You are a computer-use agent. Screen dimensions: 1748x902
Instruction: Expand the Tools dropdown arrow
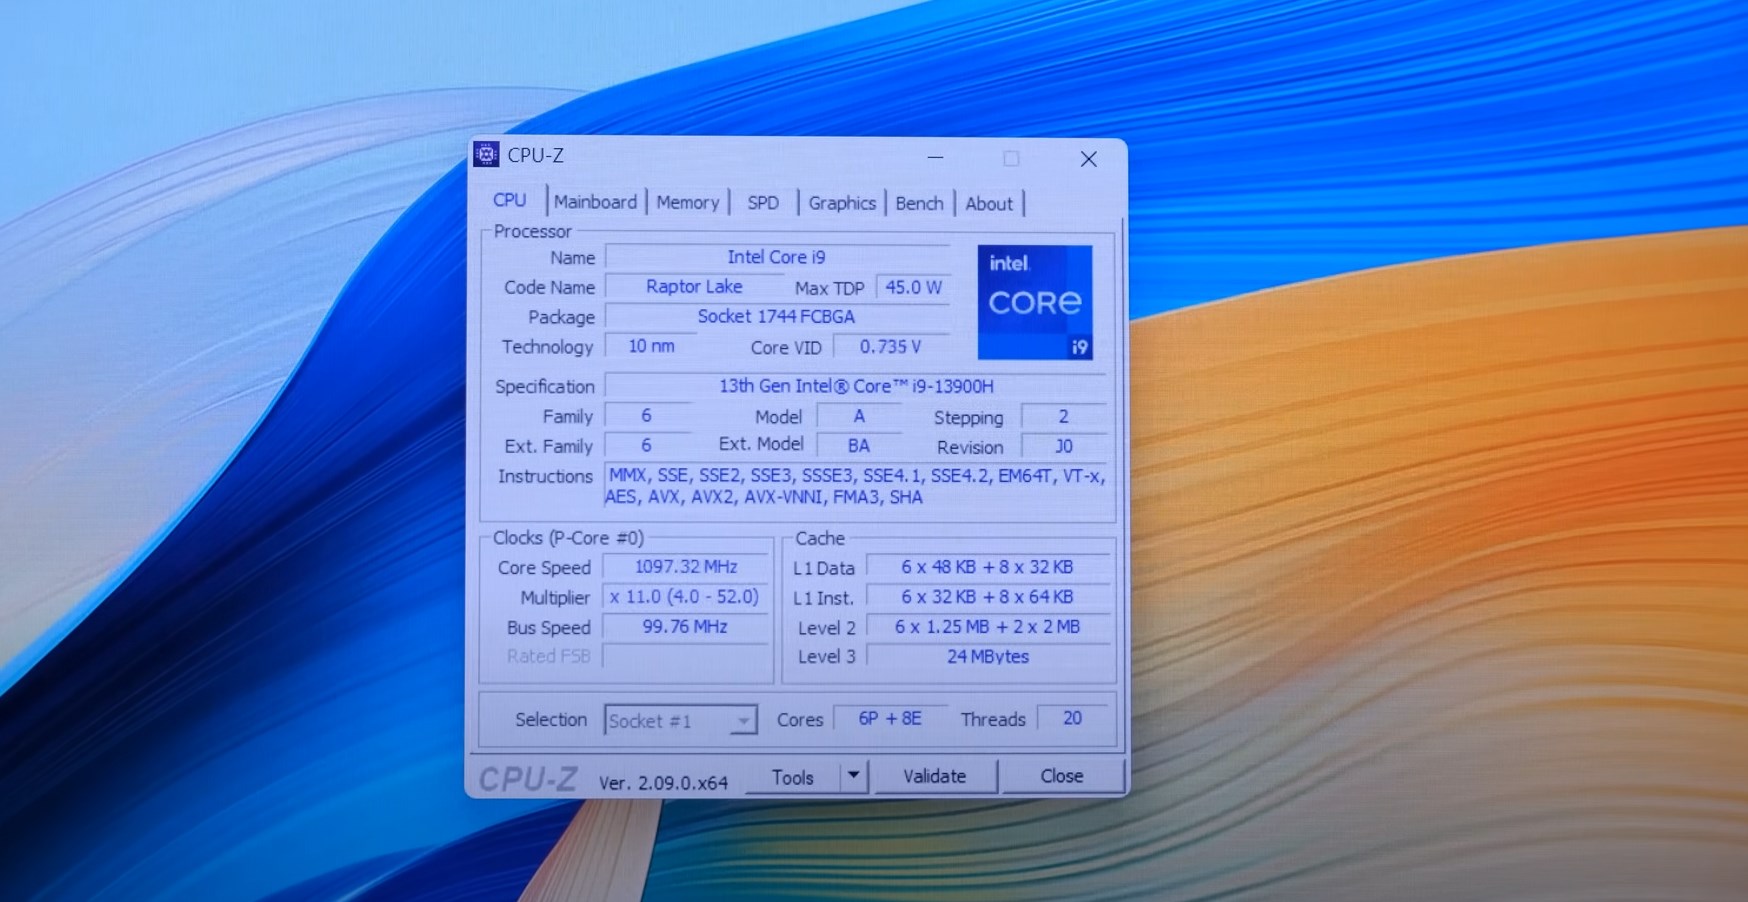tap(853, 776)
